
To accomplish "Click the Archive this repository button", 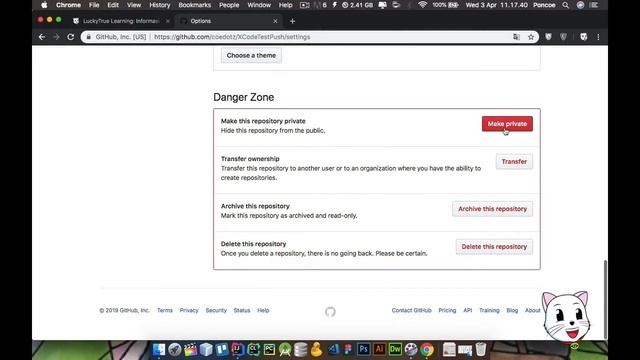I will coord(492,209).
